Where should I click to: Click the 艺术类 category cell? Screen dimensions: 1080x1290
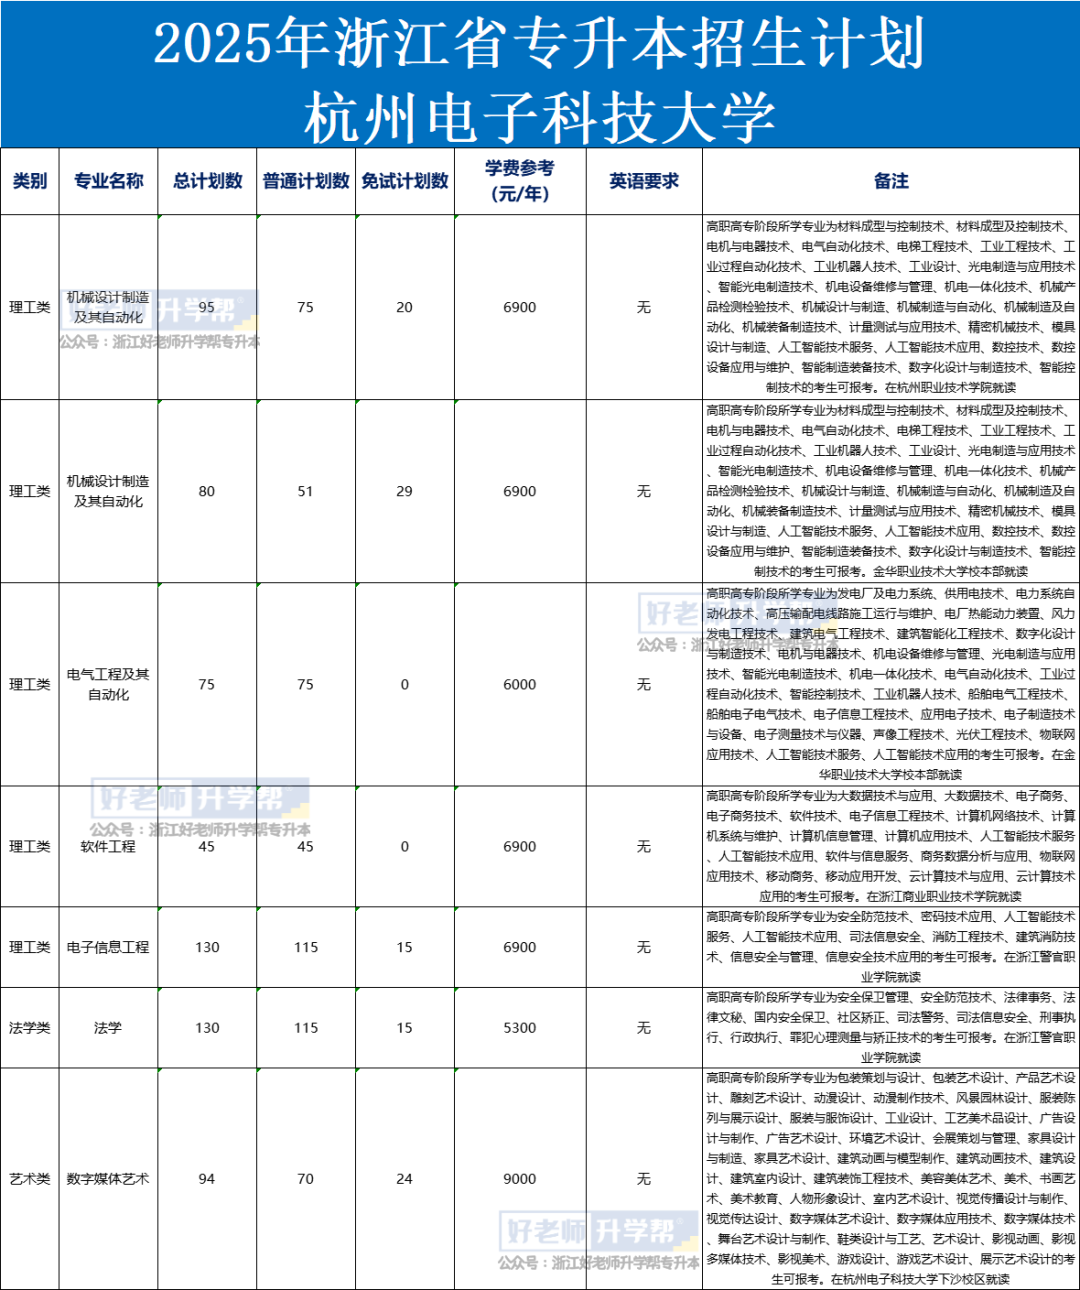point(30,1179)
